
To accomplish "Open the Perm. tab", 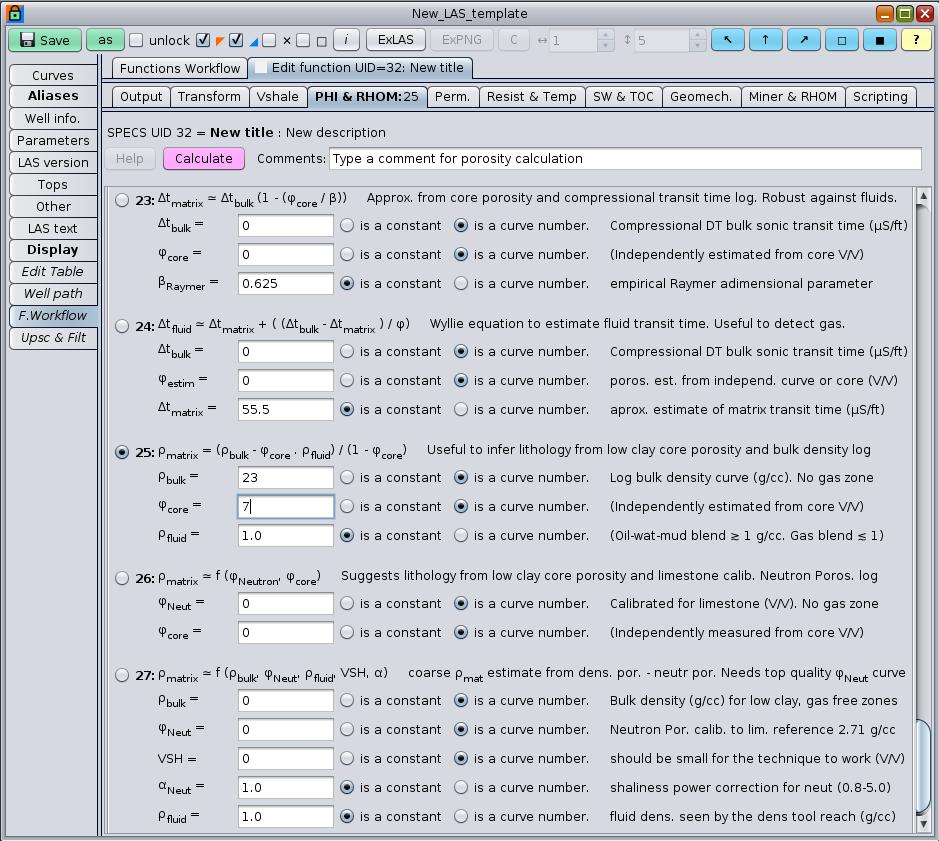I will [x=453, y=96].
